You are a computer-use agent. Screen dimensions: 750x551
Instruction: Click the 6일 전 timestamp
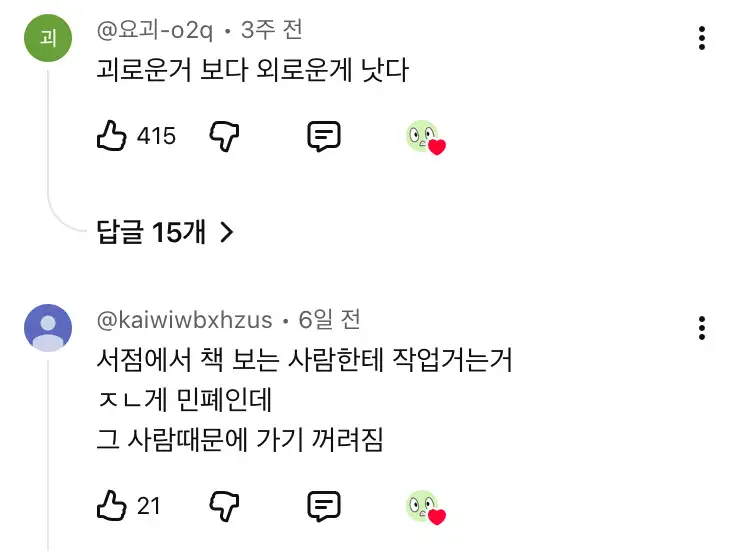coord(329,320)
